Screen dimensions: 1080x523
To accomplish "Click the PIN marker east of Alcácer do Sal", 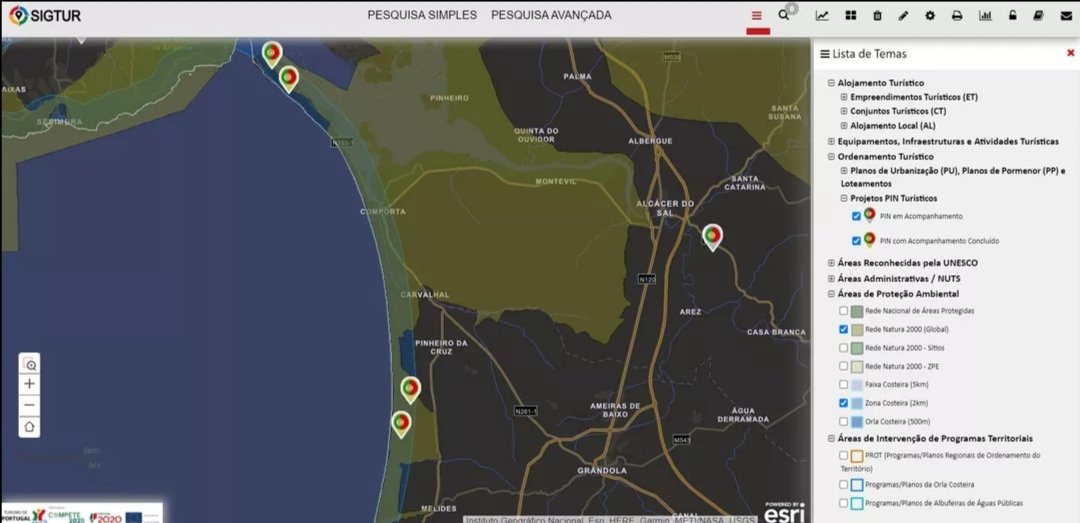I will 713,237.
